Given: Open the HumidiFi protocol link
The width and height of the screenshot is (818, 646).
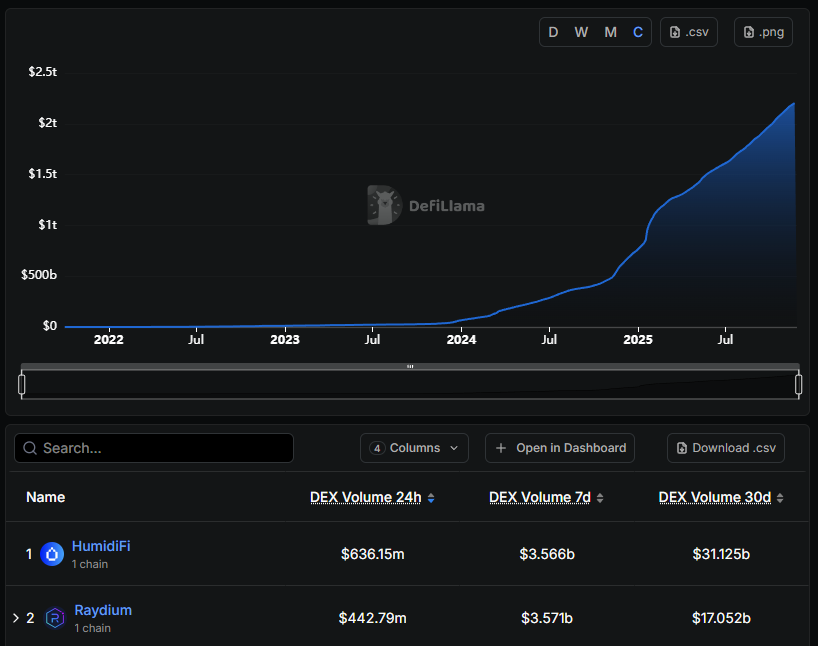Looking at the screenshot, I should point(101,546).
